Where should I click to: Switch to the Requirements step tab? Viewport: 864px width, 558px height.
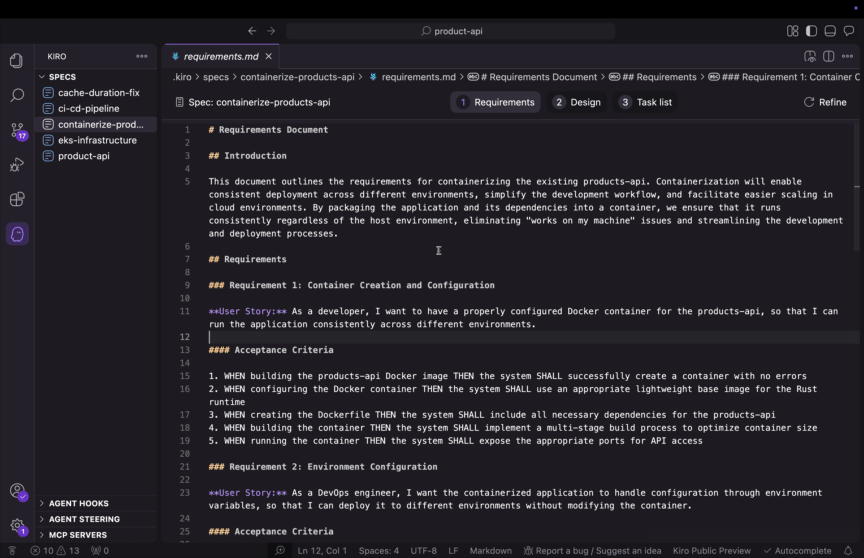[x=495, y=102]
